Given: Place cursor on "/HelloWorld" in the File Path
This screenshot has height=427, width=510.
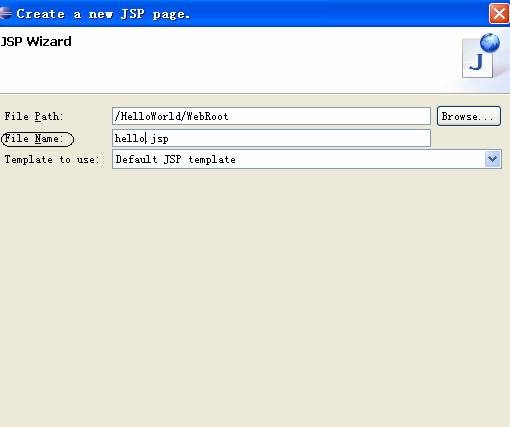Looking at the screenshot, I should (148, 116).
